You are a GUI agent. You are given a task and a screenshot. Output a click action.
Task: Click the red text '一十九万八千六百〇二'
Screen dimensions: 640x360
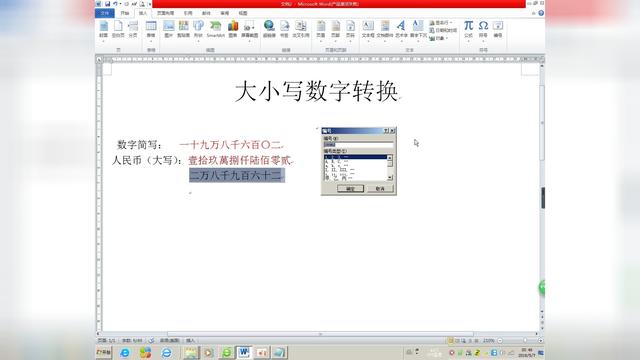tap(231, 144)
